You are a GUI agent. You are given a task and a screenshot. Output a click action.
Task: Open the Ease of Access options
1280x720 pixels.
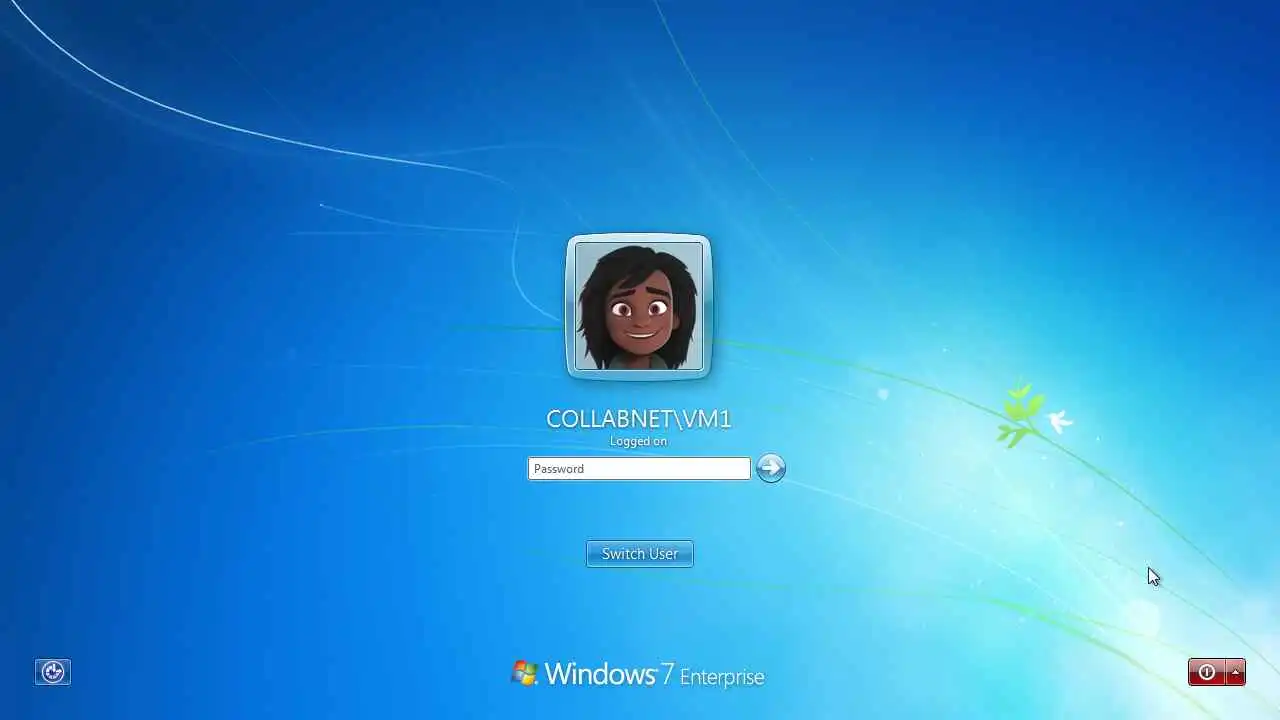click(53, 672)
